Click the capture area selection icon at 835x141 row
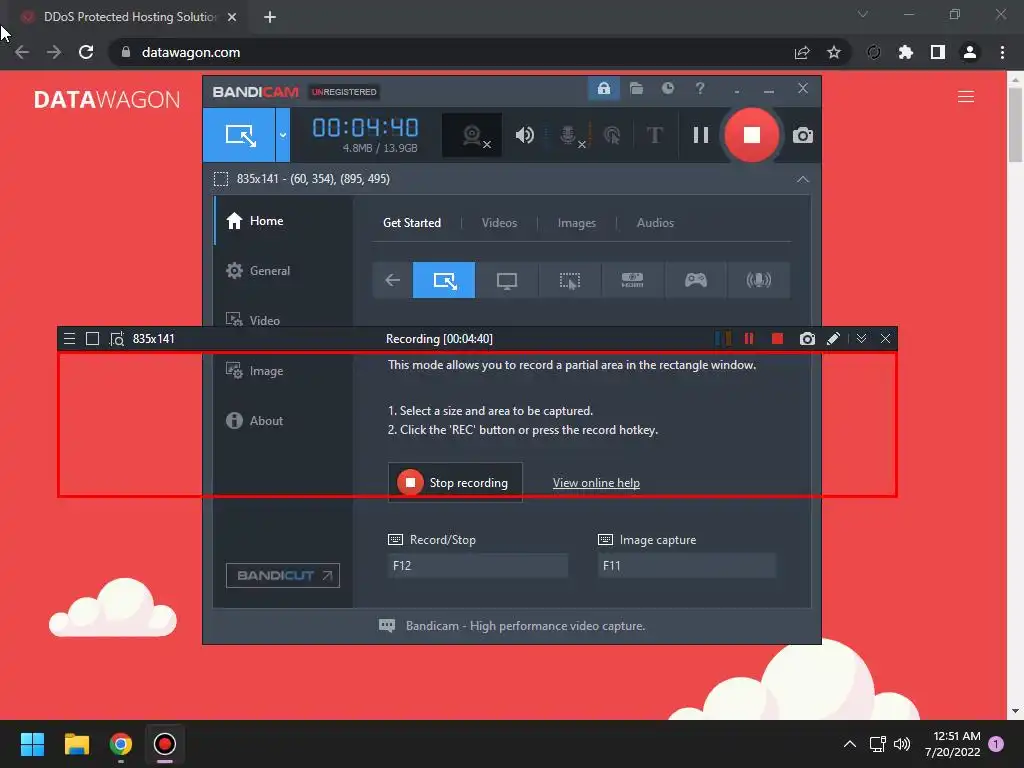Screen dimensions: 1024x768 221,179
